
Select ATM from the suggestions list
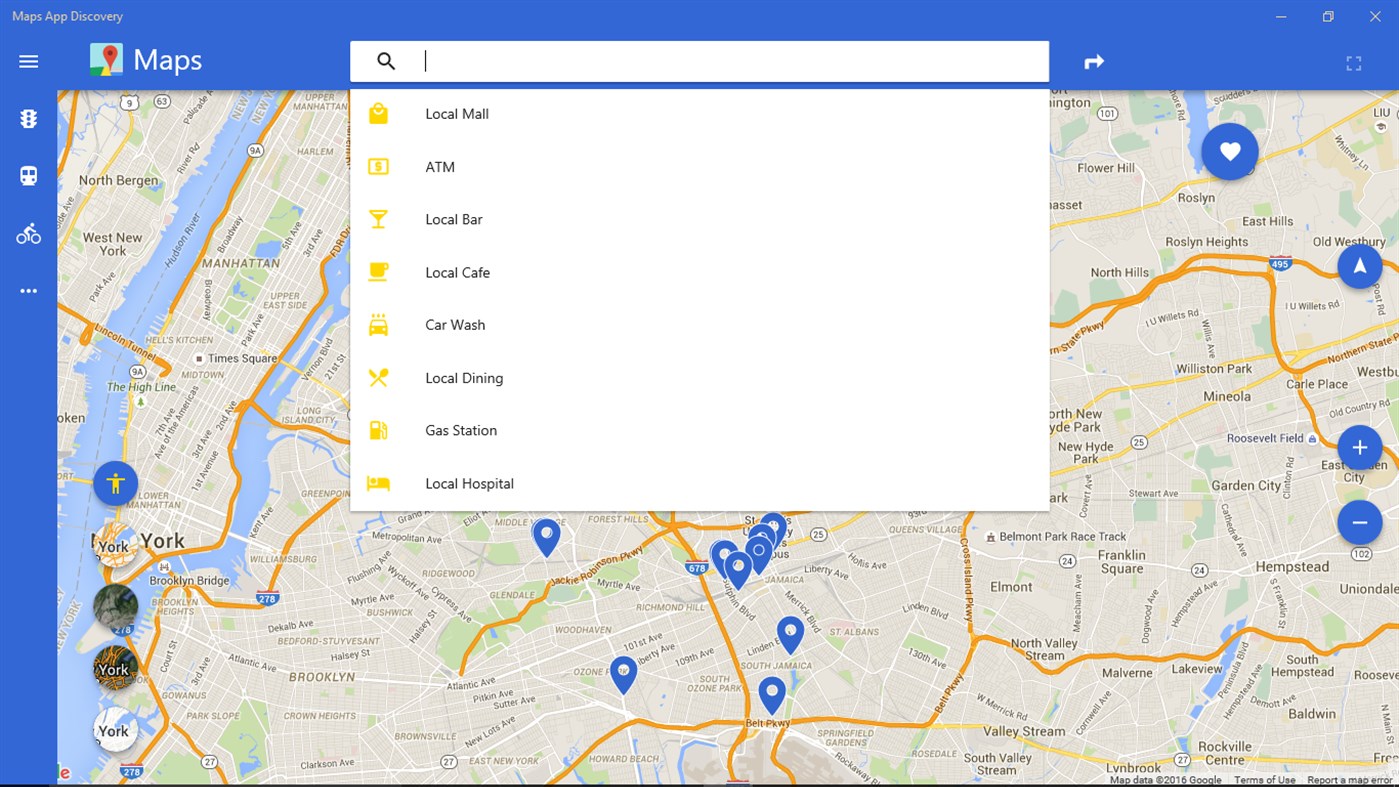click(x=440, y=166)
